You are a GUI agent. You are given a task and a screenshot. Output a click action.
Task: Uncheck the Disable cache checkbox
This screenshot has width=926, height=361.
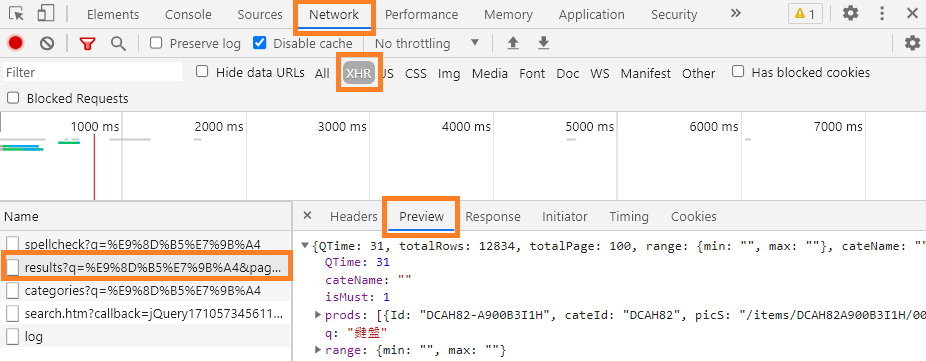259,43
